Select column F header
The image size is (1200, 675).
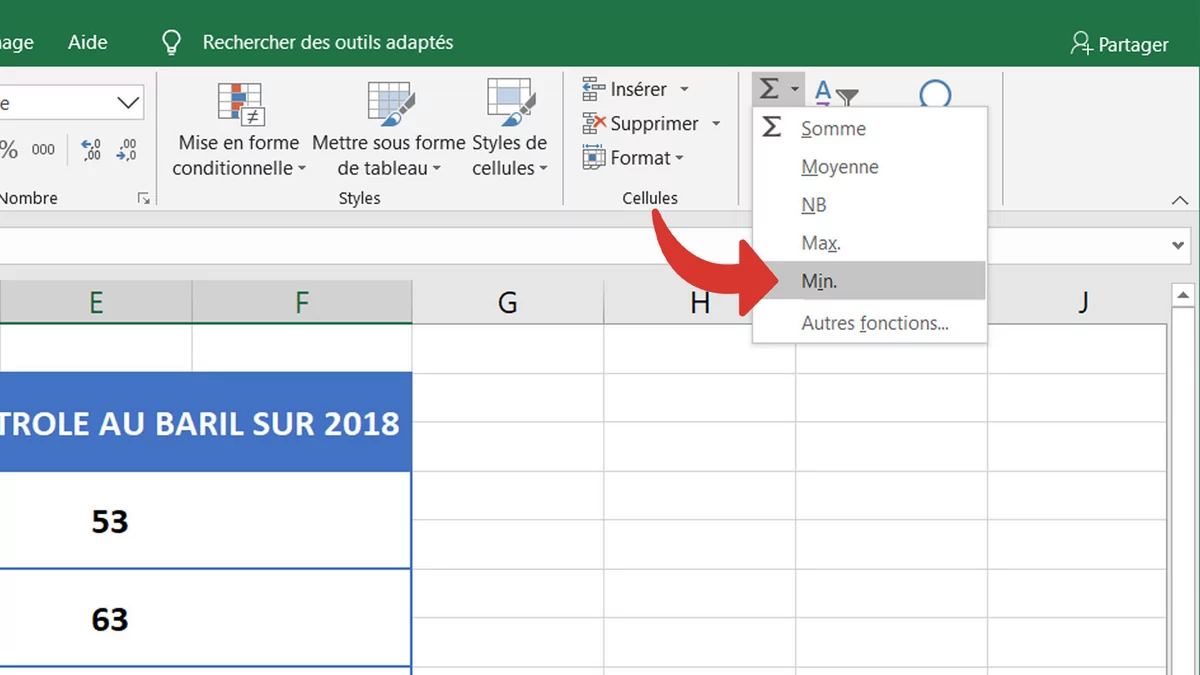click(x=302, y=302)
